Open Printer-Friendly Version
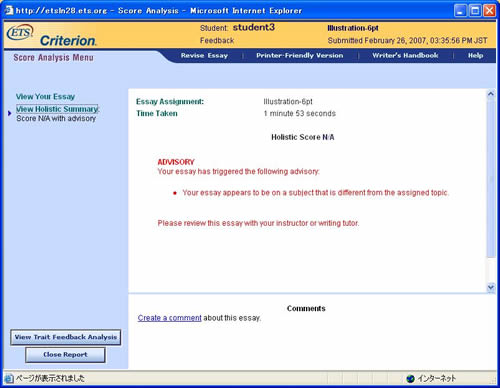The image size is (500, 388). pyautogui.click(x=299, y=56)
